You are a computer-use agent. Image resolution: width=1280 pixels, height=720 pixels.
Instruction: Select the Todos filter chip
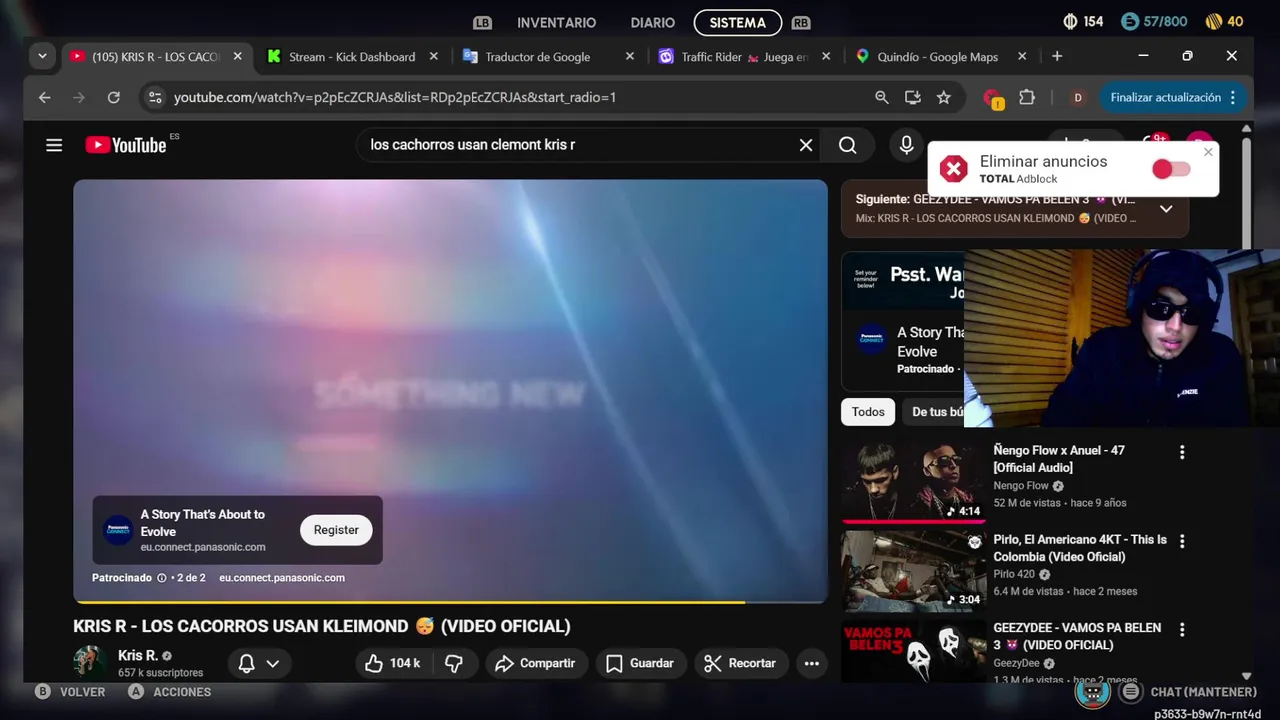[x=868, y=412]
